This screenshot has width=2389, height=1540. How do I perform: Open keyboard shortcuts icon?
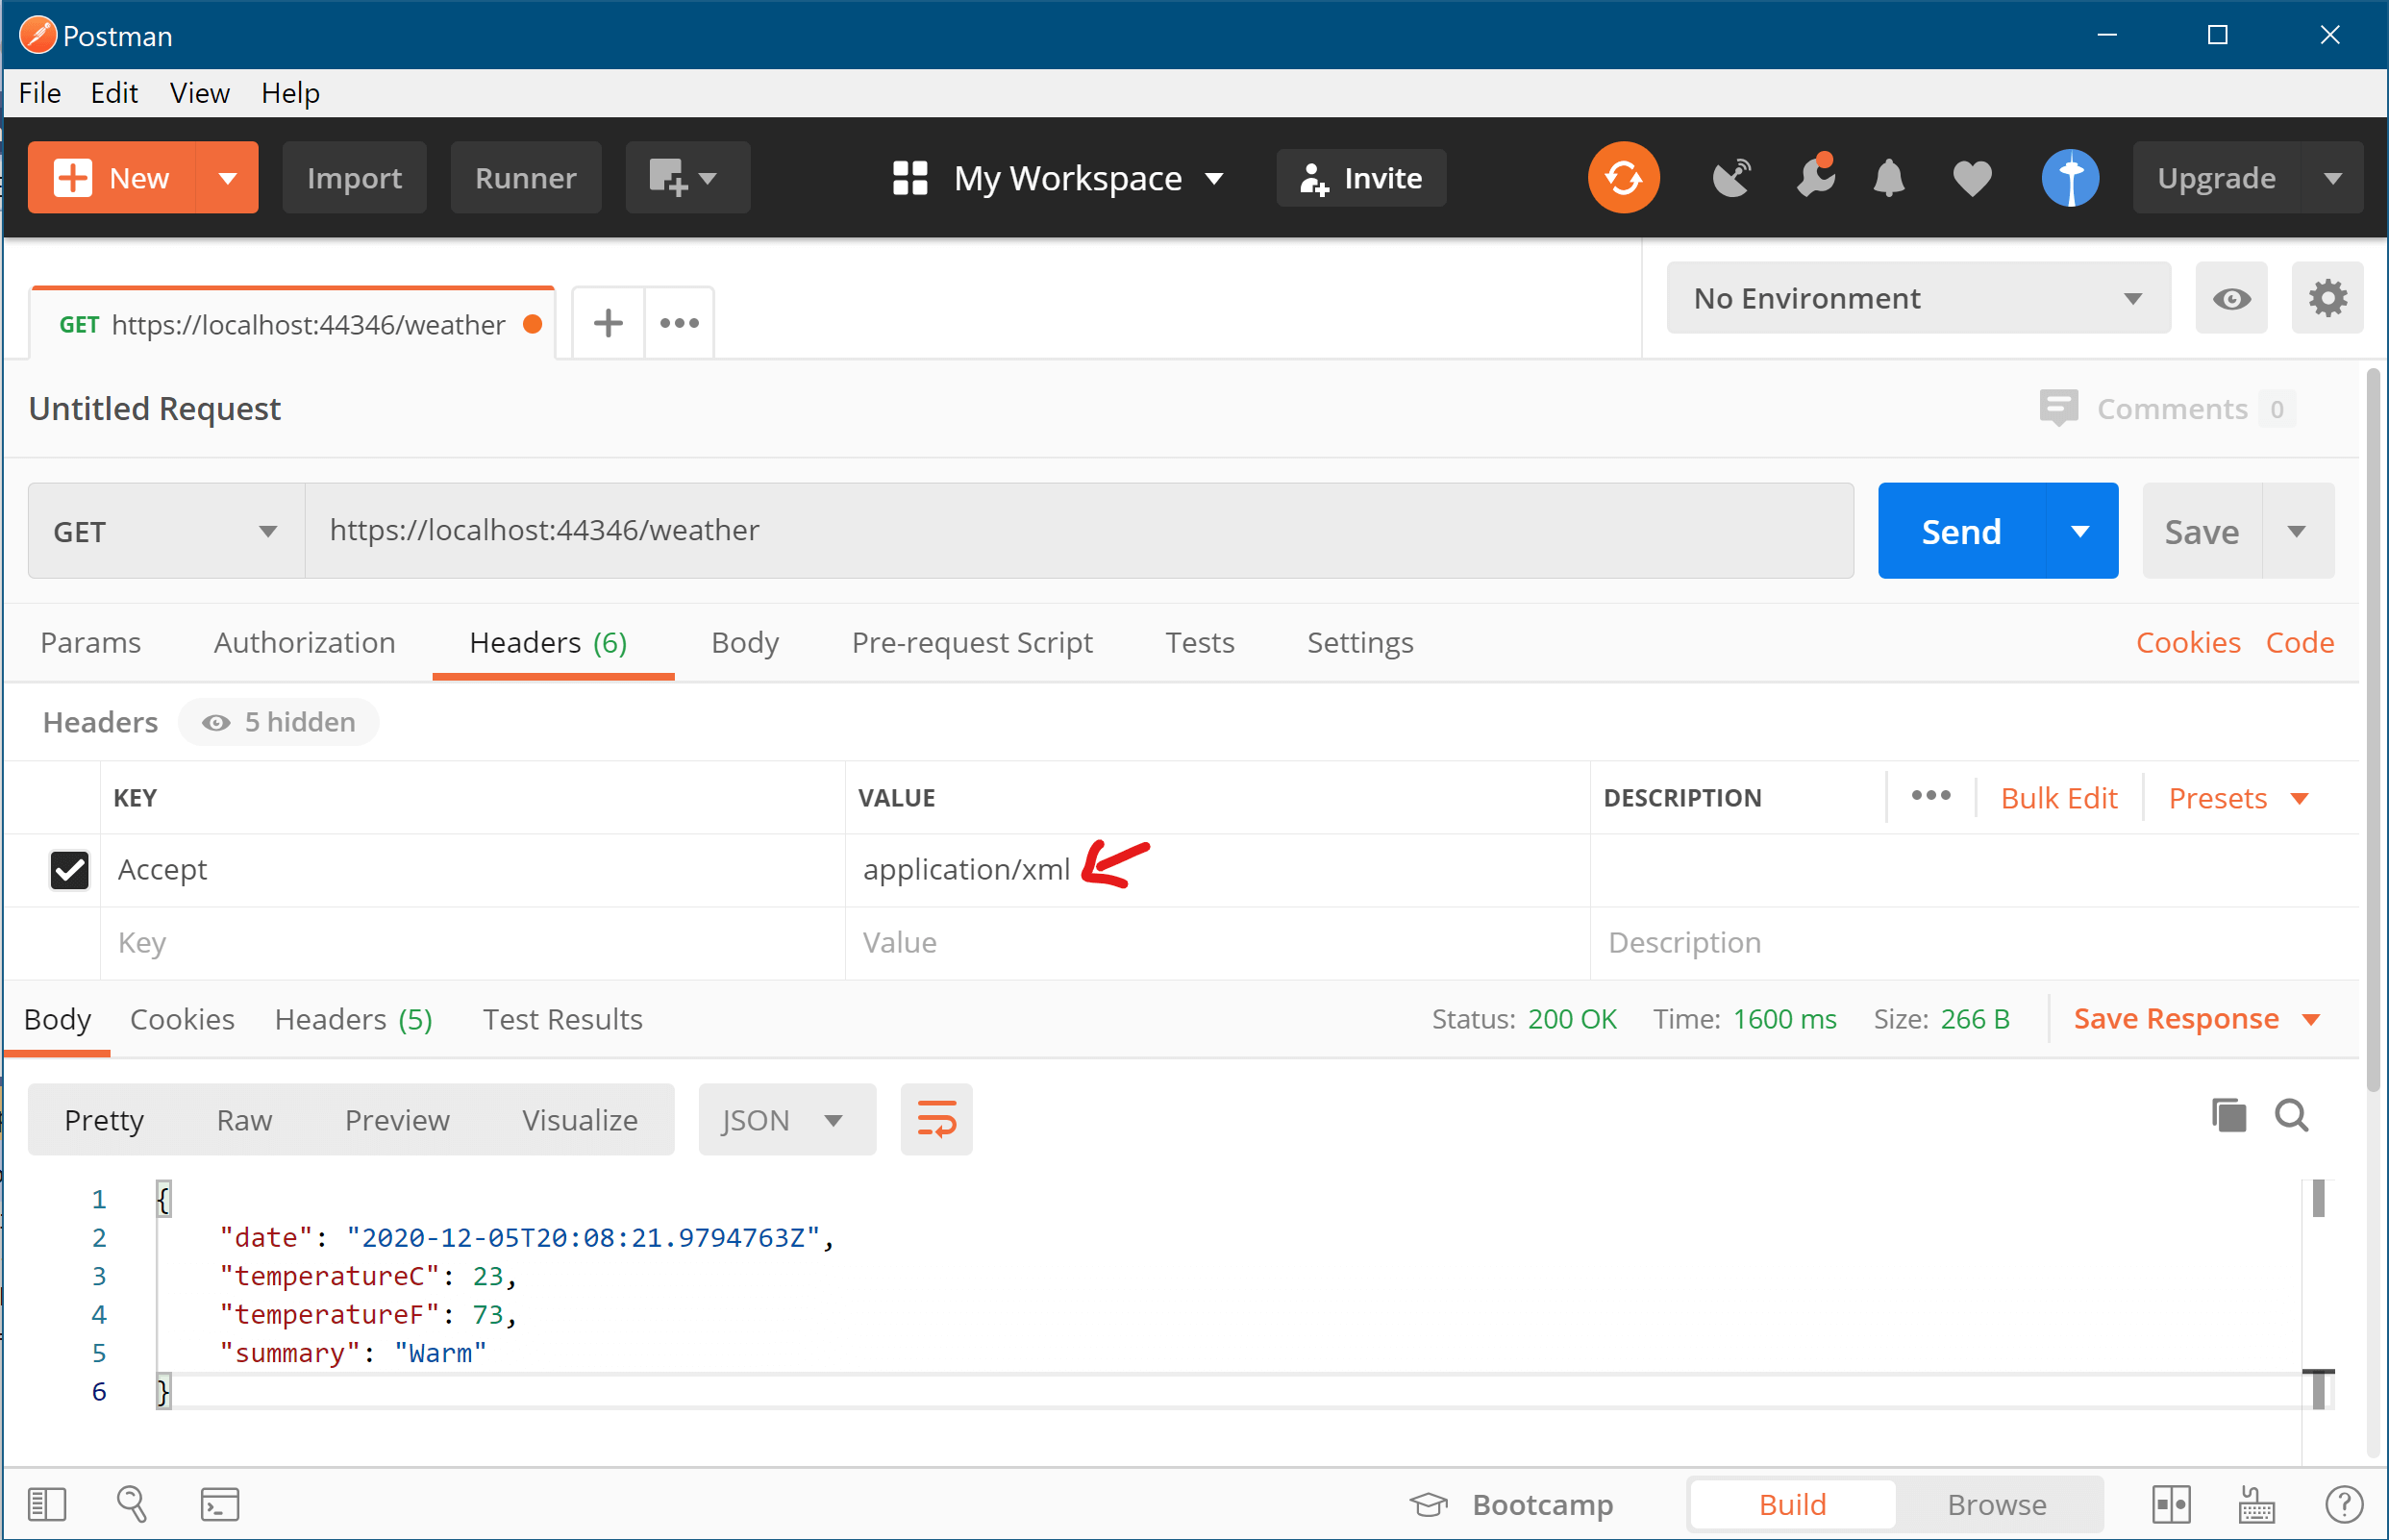click(x=2256, y=1504)
